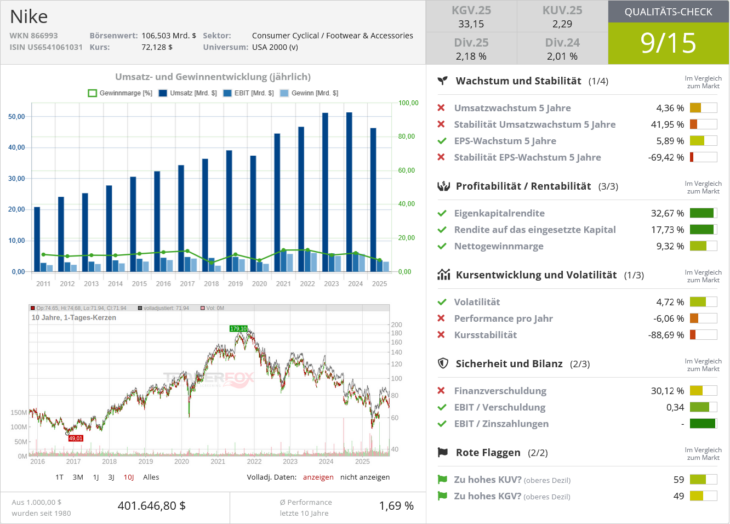Click the chart icon beside Kursentwicklung und Volatilität
This screenshot has height=524, width=730.
pos(442,275)
